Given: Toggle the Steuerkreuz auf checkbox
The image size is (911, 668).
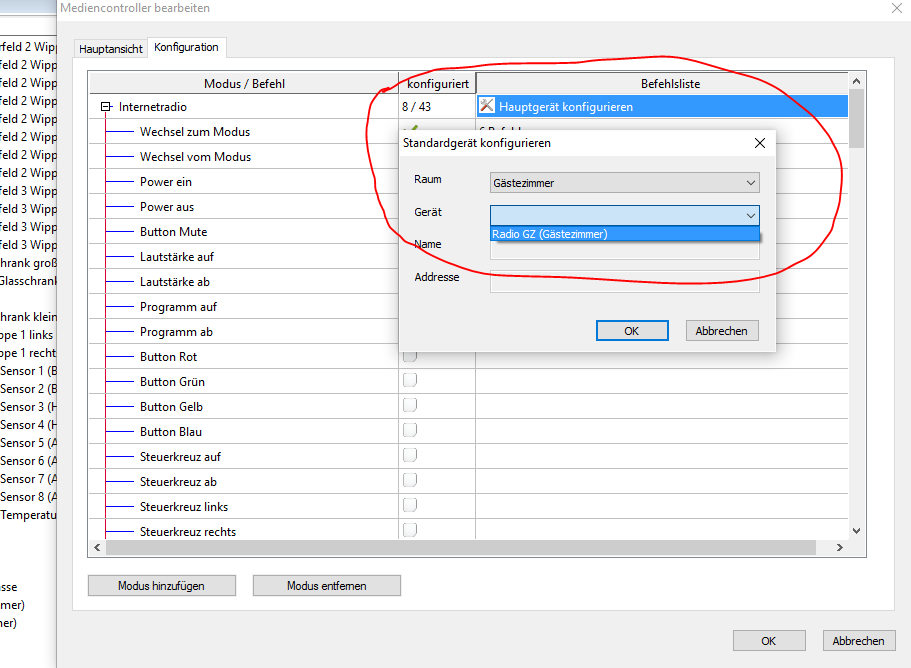Looking at the screenshot, I should pyautogui.click(x=410, y=455).
